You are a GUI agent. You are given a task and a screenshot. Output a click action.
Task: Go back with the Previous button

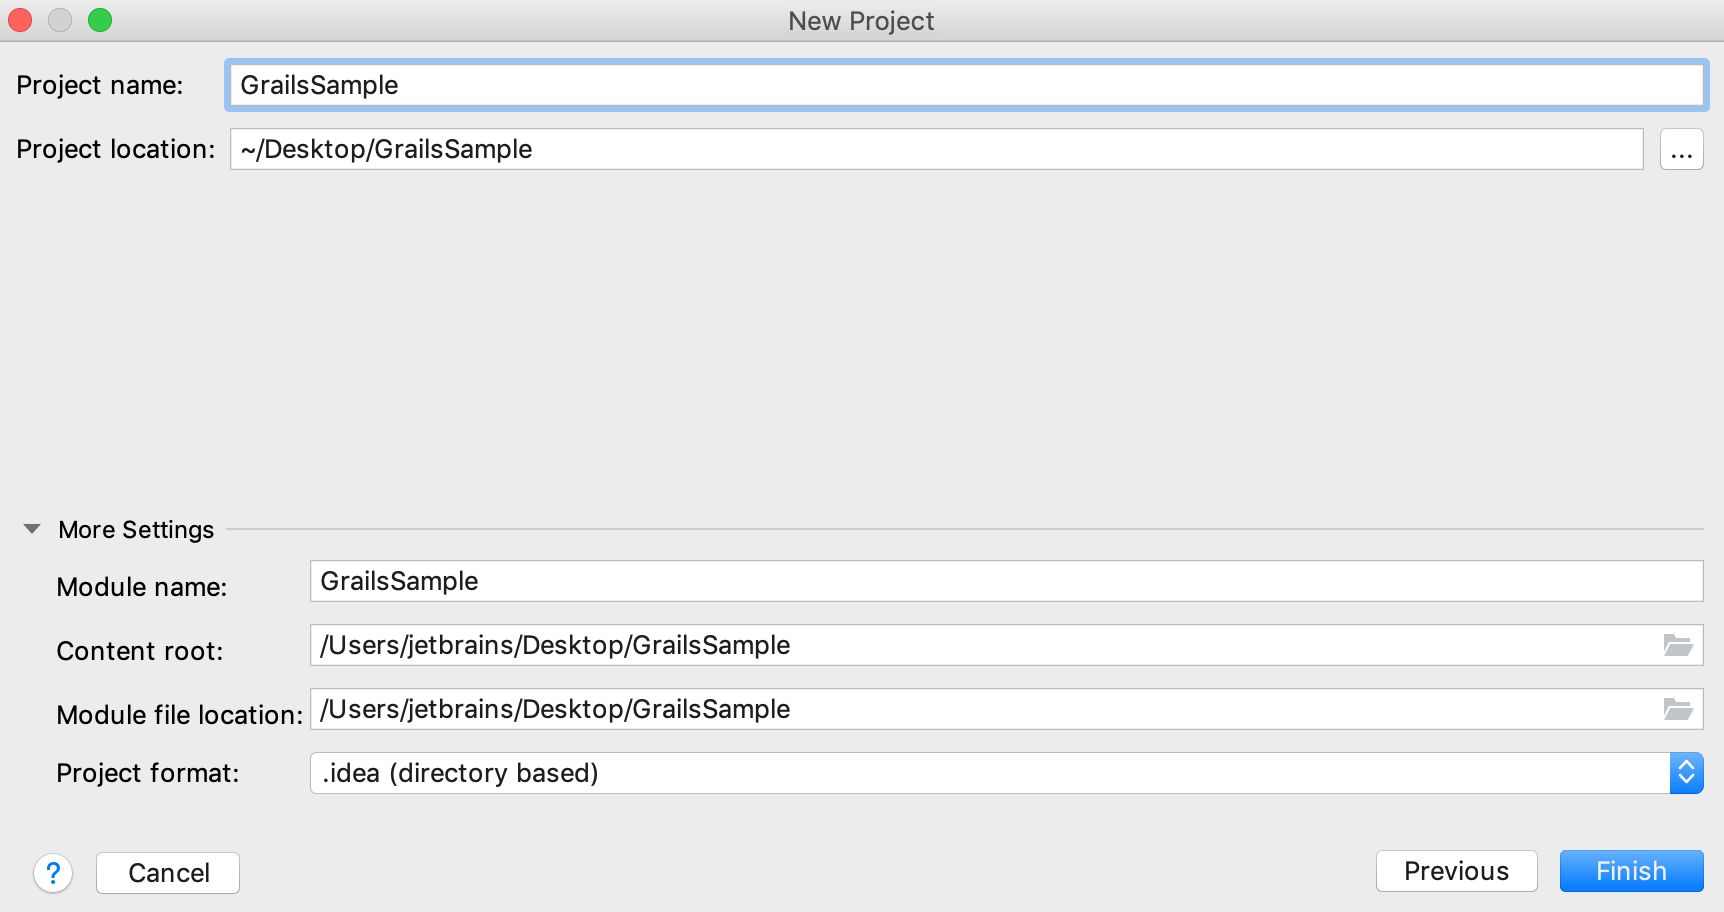click(1456, 871)
